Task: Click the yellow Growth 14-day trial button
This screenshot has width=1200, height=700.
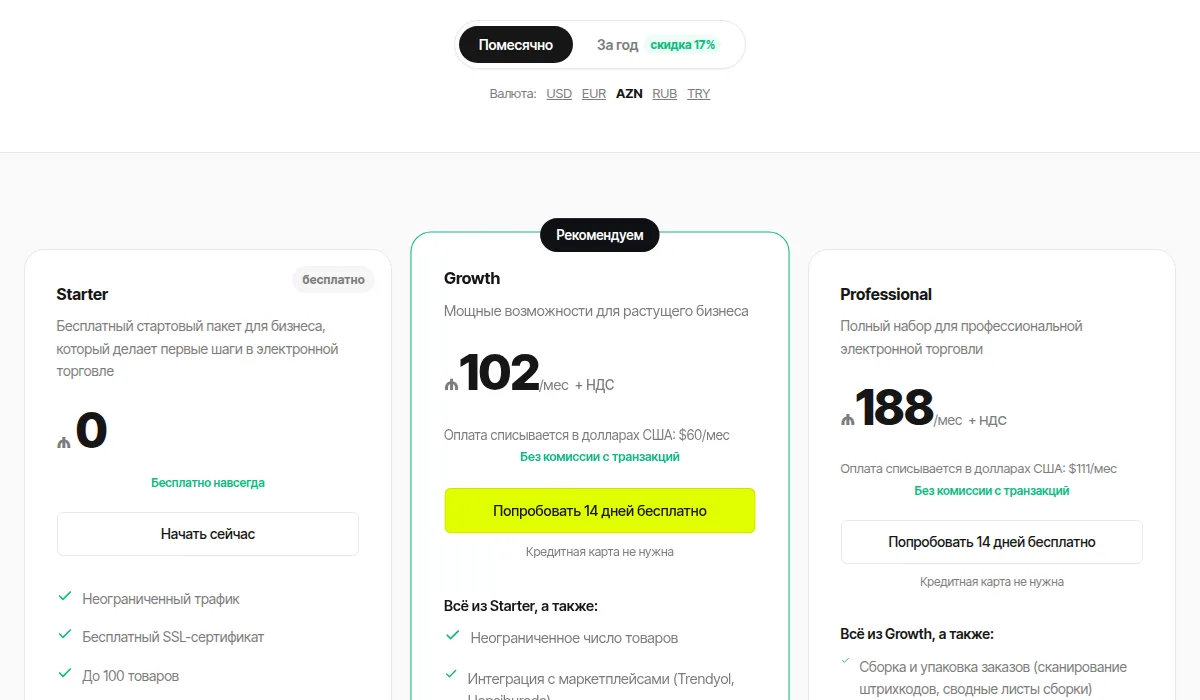Action: pos(600,511)
